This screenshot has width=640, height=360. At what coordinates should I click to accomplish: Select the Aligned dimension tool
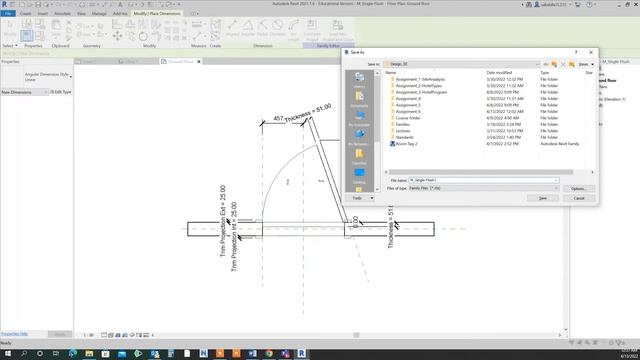[233, 29]
